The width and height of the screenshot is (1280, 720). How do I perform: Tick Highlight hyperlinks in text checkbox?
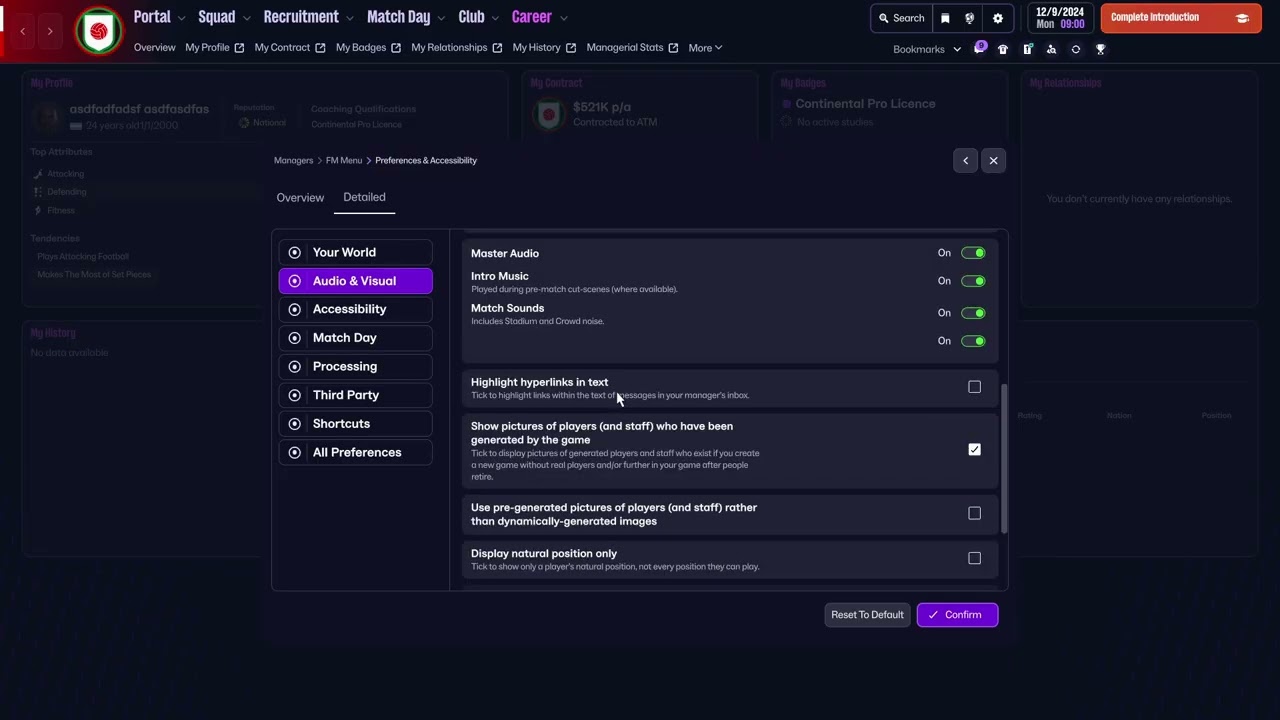974,387
